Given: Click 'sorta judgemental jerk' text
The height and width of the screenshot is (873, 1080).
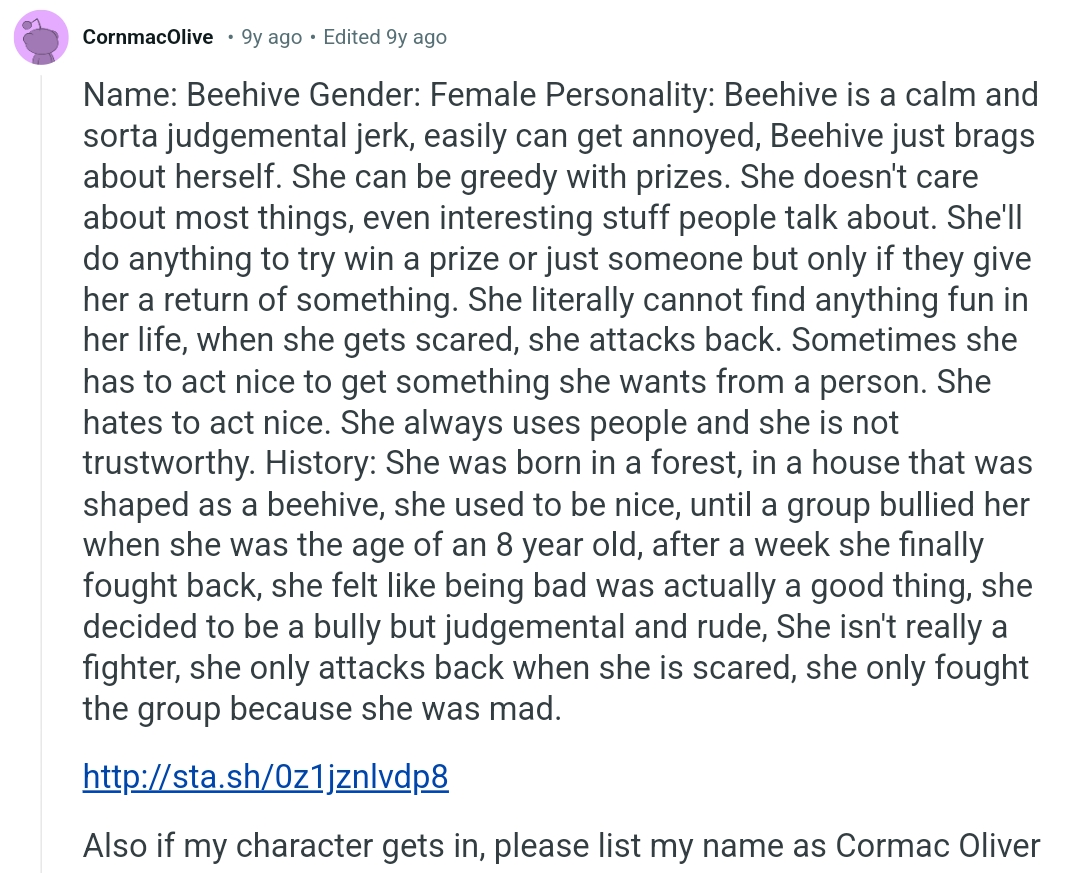Looking at the screenshot, I should (x=249, y=136).
